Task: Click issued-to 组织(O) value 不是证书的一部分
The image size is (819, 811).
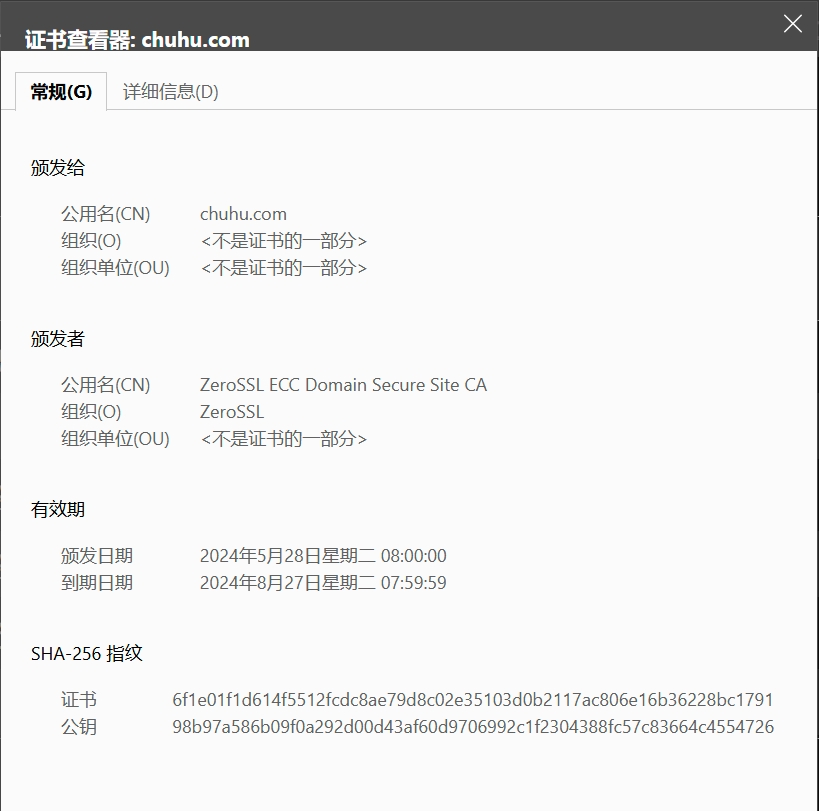Action: coord(284,241)
